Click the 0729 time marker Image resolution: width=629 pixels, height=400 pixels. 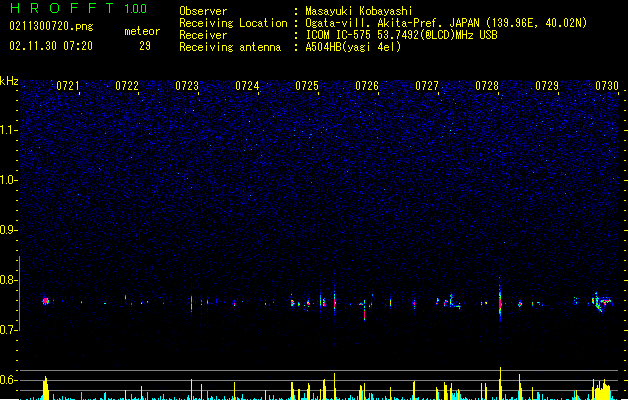click(x=547, y=86)
